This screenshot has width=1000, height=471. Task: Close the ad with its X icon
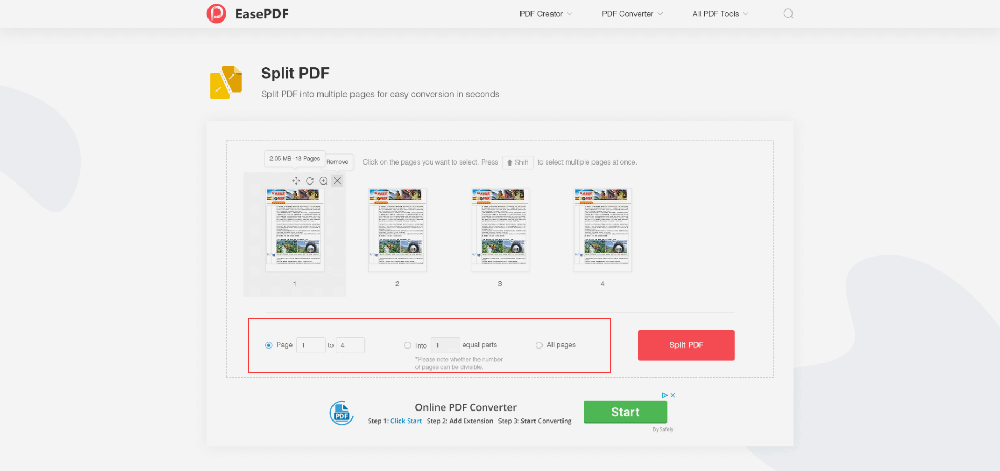click(673, 396)
